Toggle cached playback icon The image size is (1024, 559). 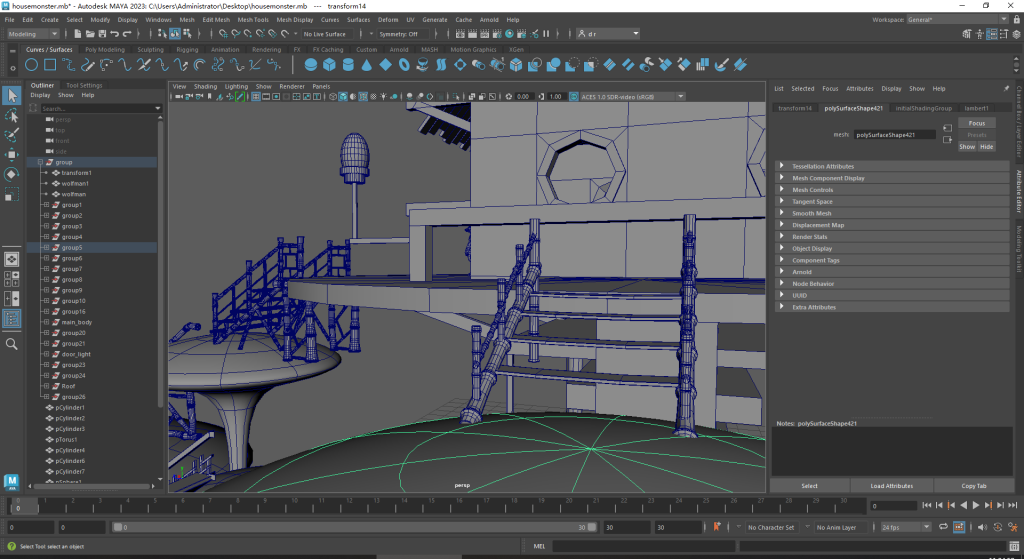click(x=959, y=527)
